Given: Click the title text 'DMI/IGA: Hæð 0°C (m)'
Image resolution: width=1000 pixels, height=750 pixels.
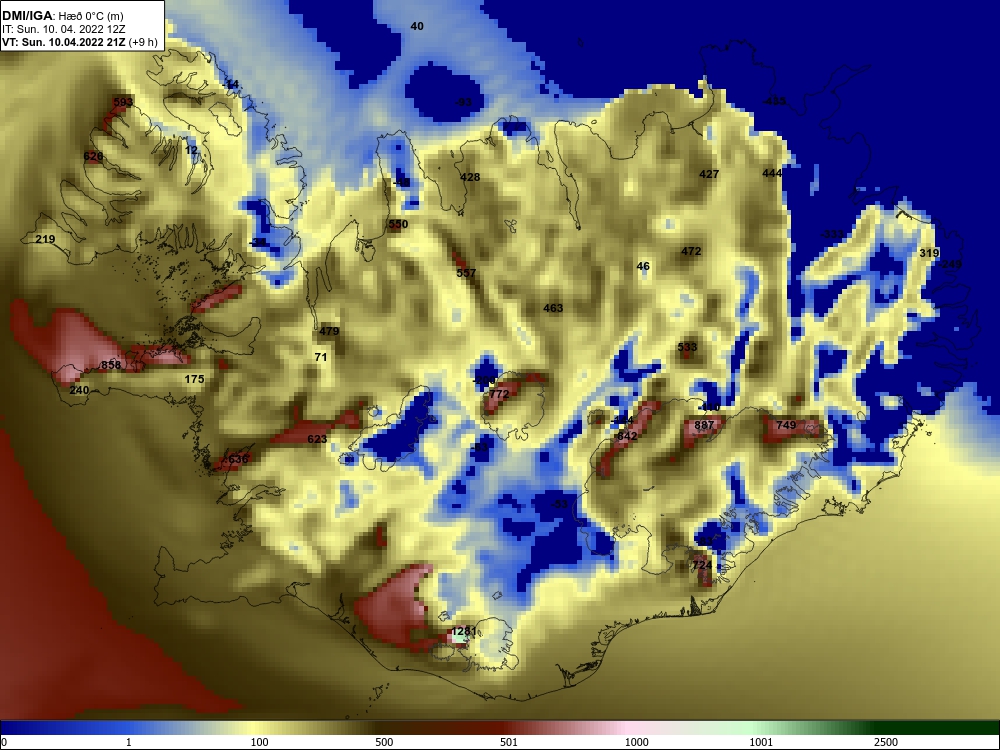Looking at the screenshot, I should pyautogui.click(x=63, y=16).
